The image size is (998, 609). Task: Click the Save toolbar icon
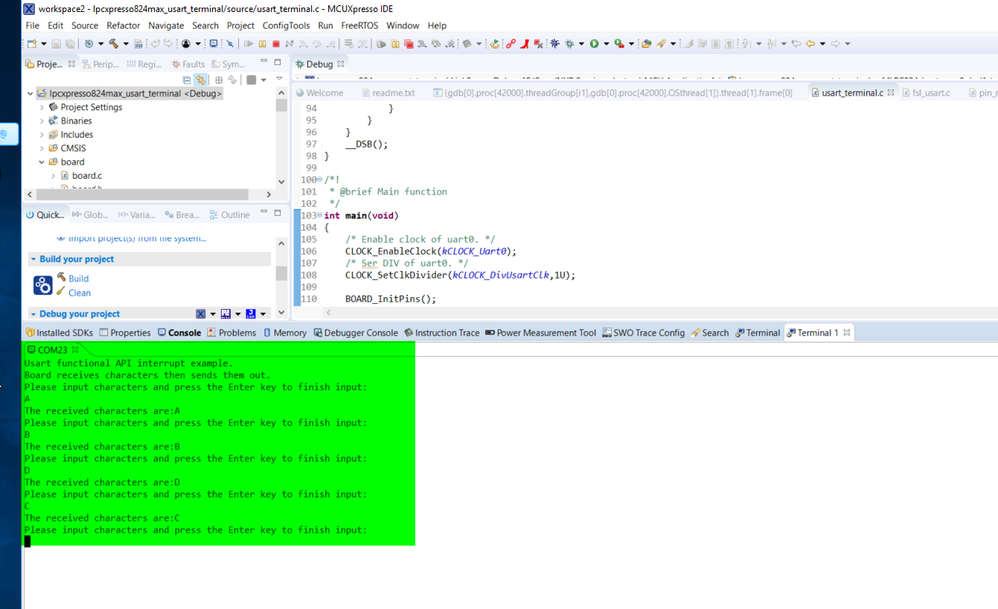(x=56, y=44)
